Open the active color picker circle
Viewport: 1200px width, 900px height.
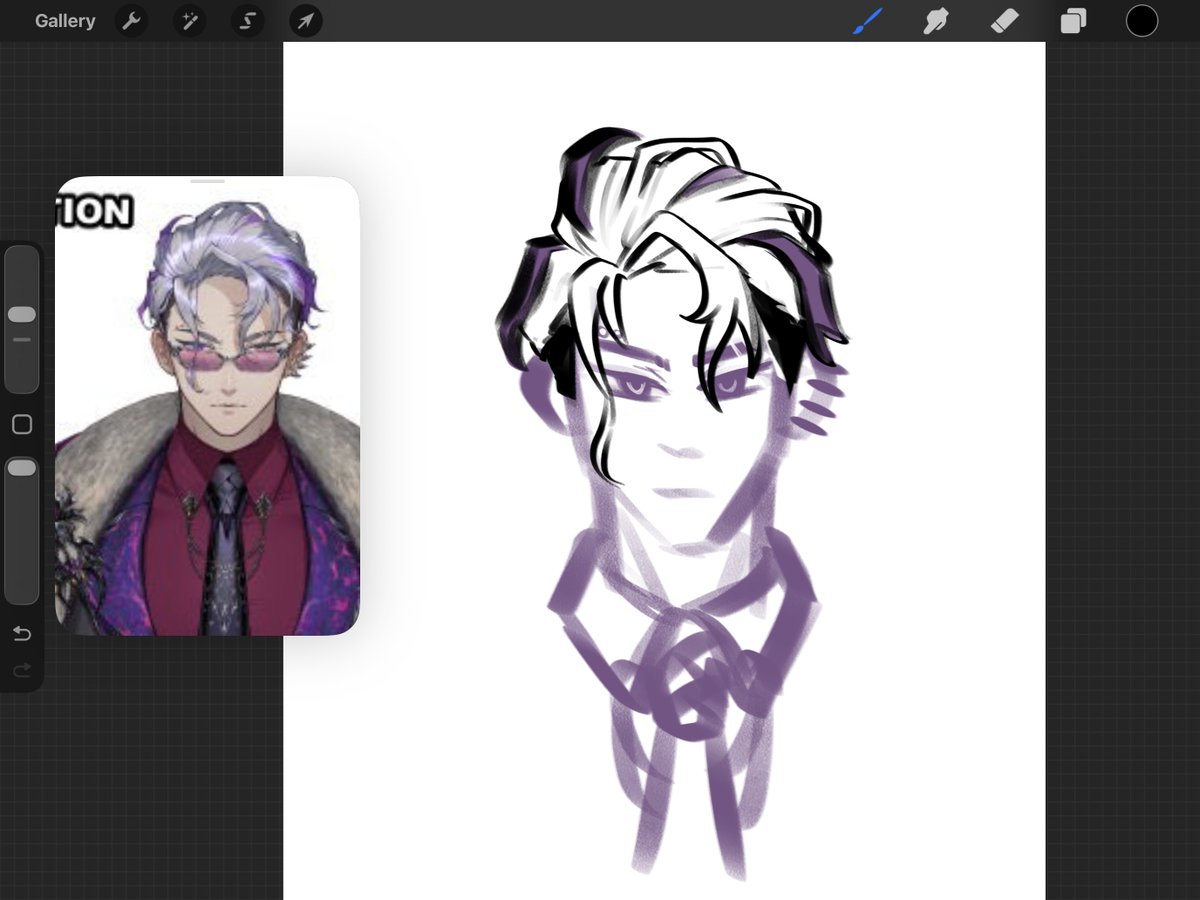point(1142,21)
